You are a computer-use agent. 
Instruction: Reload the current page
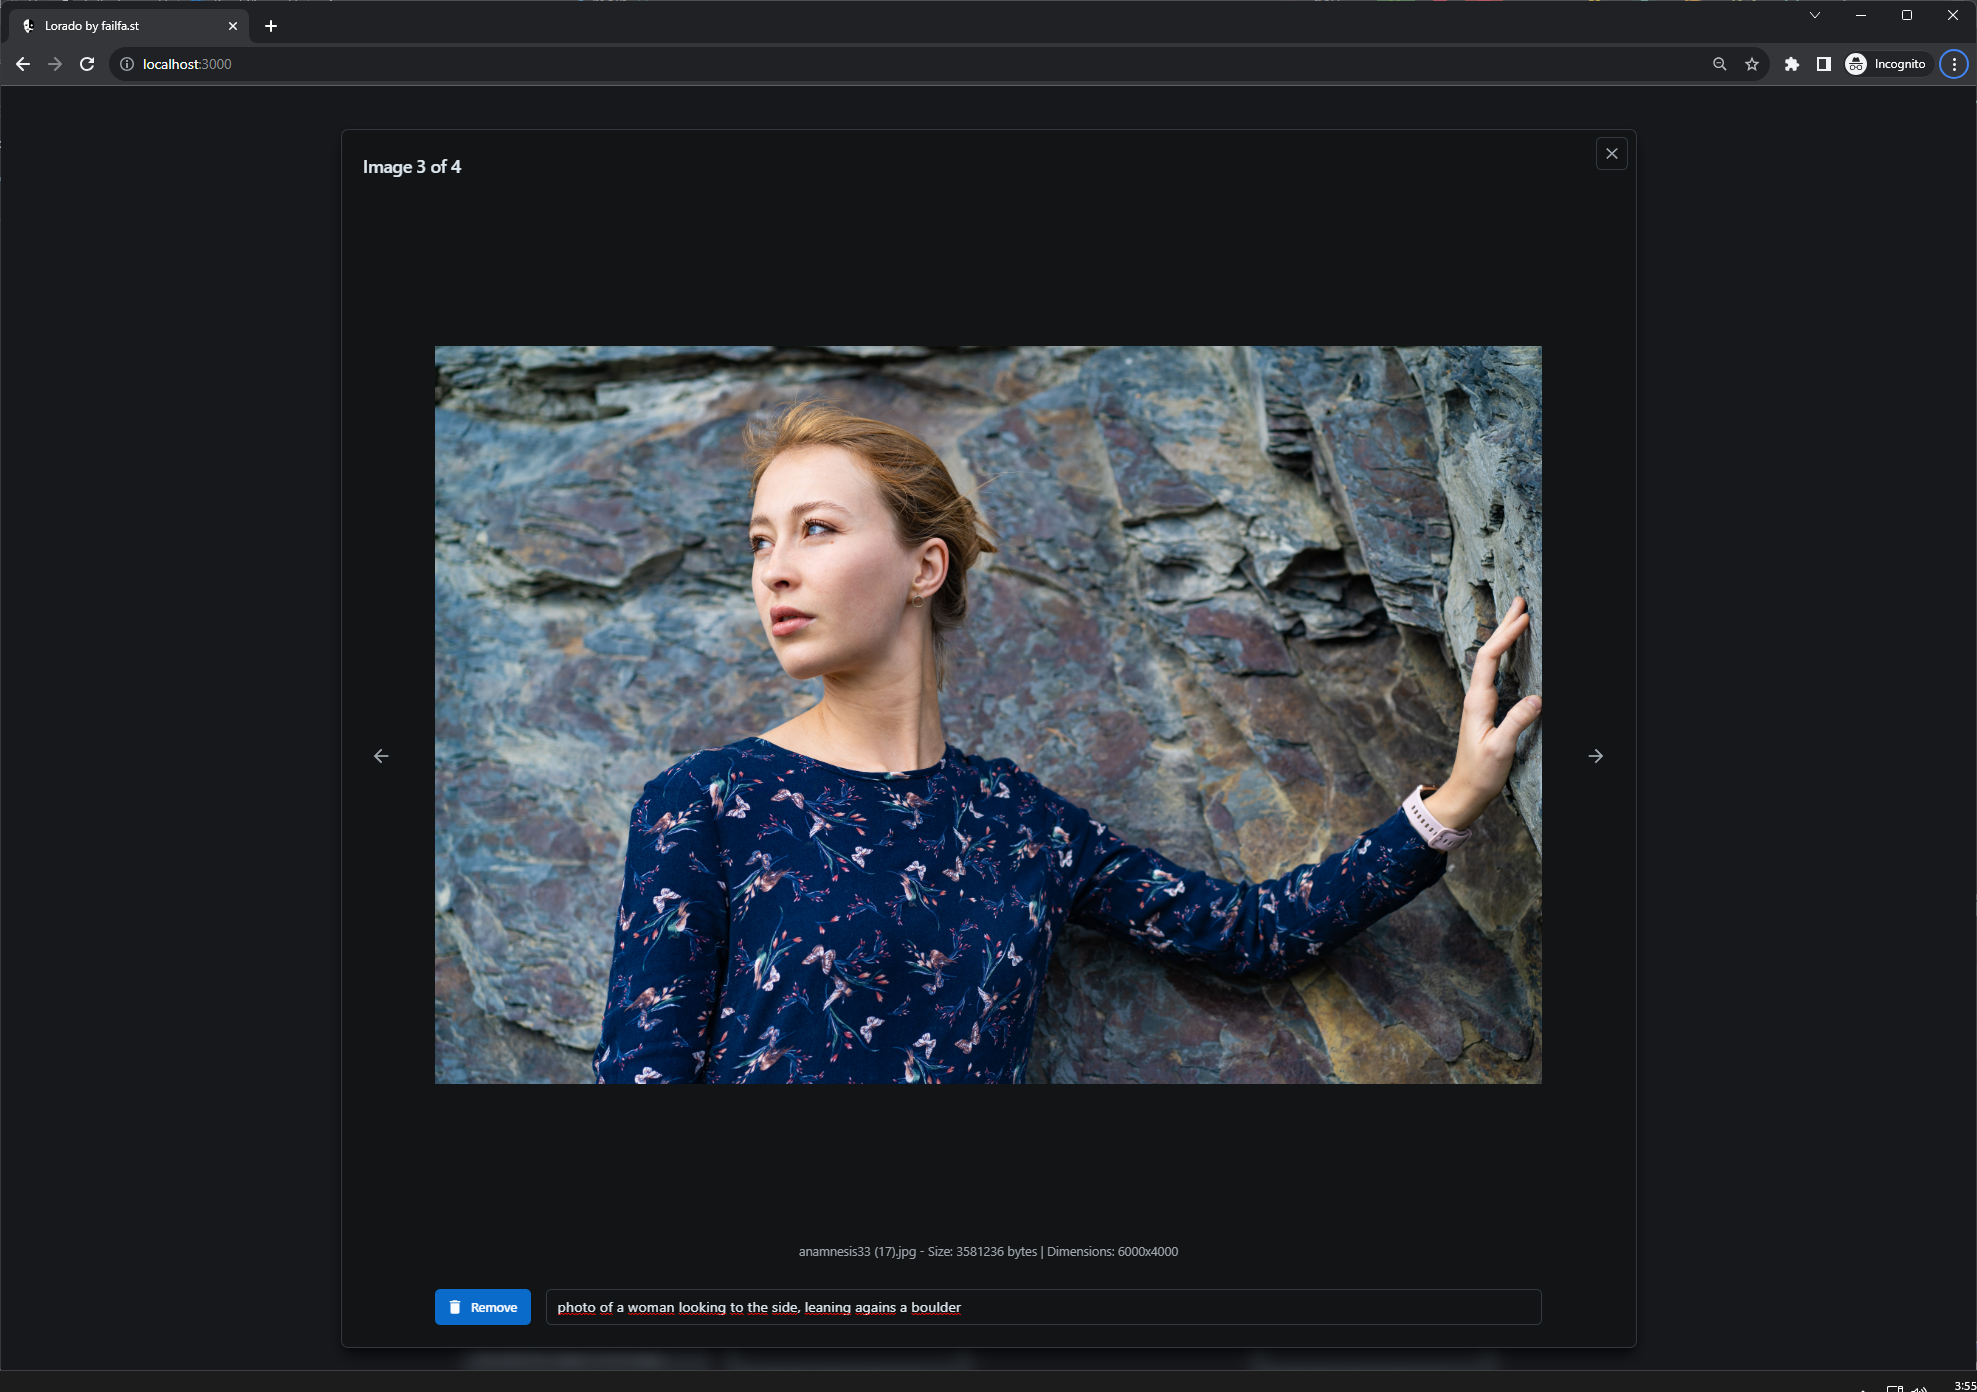tap(88, 63)
